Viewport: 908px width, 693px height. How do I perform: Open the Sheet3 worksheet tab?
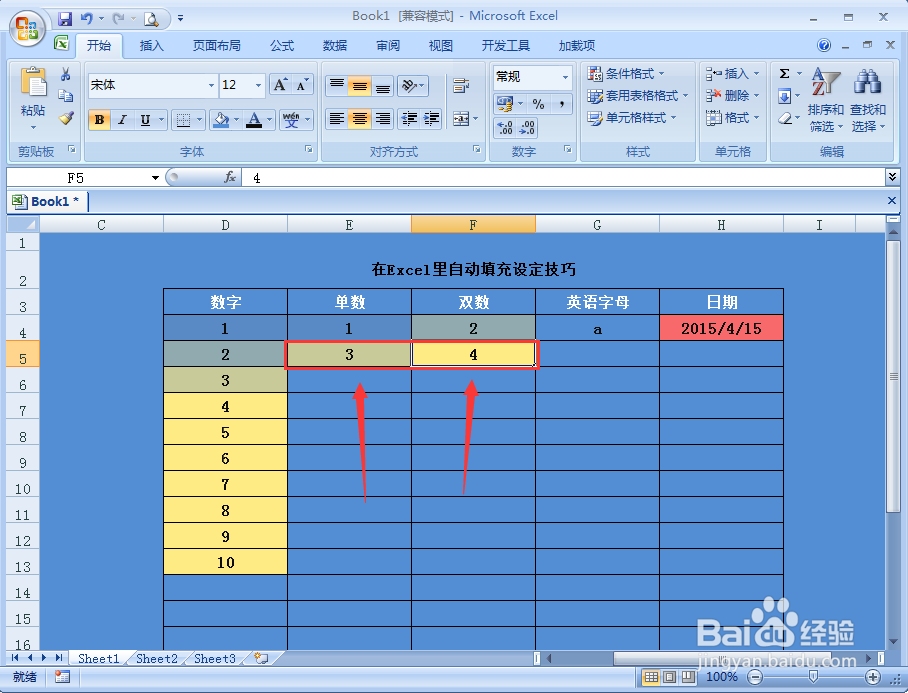[214, 658]
